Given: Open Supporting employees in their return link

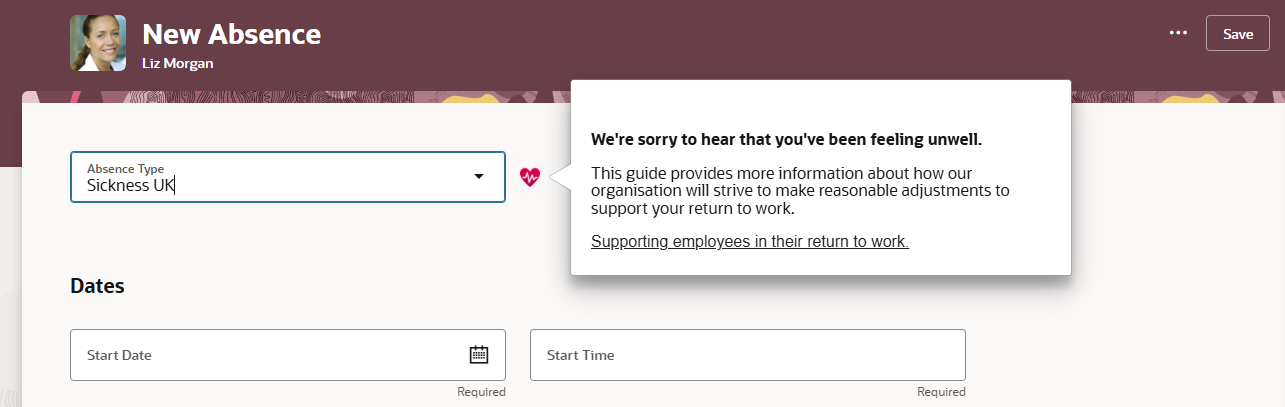Looking at the screenshot, I should [749, 241].
